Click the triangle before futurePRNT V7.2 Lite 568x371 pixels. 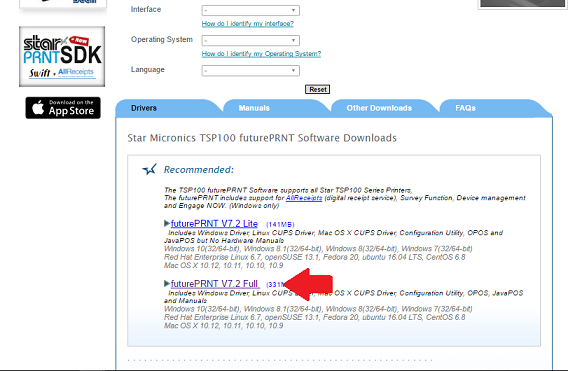(167, 223)
